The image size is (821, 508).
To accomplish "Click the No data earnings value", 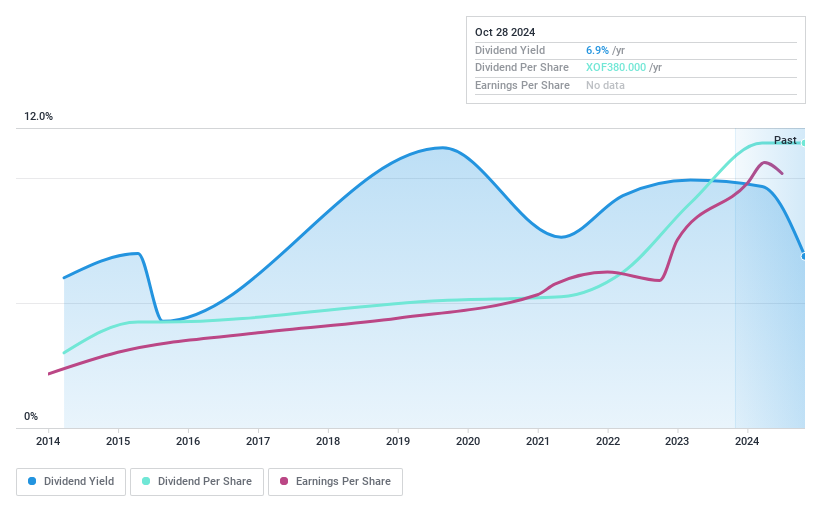I will [605, 85].
